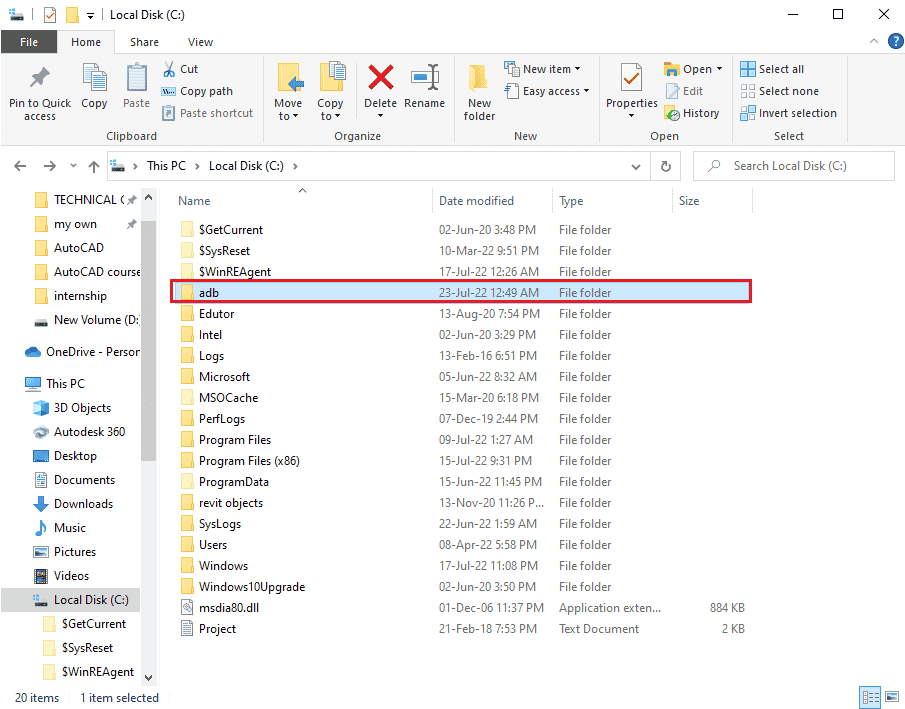Screen dimensions: 905x709
Task: Open the Copy to dropdown
Action: (x=330, y=110)
